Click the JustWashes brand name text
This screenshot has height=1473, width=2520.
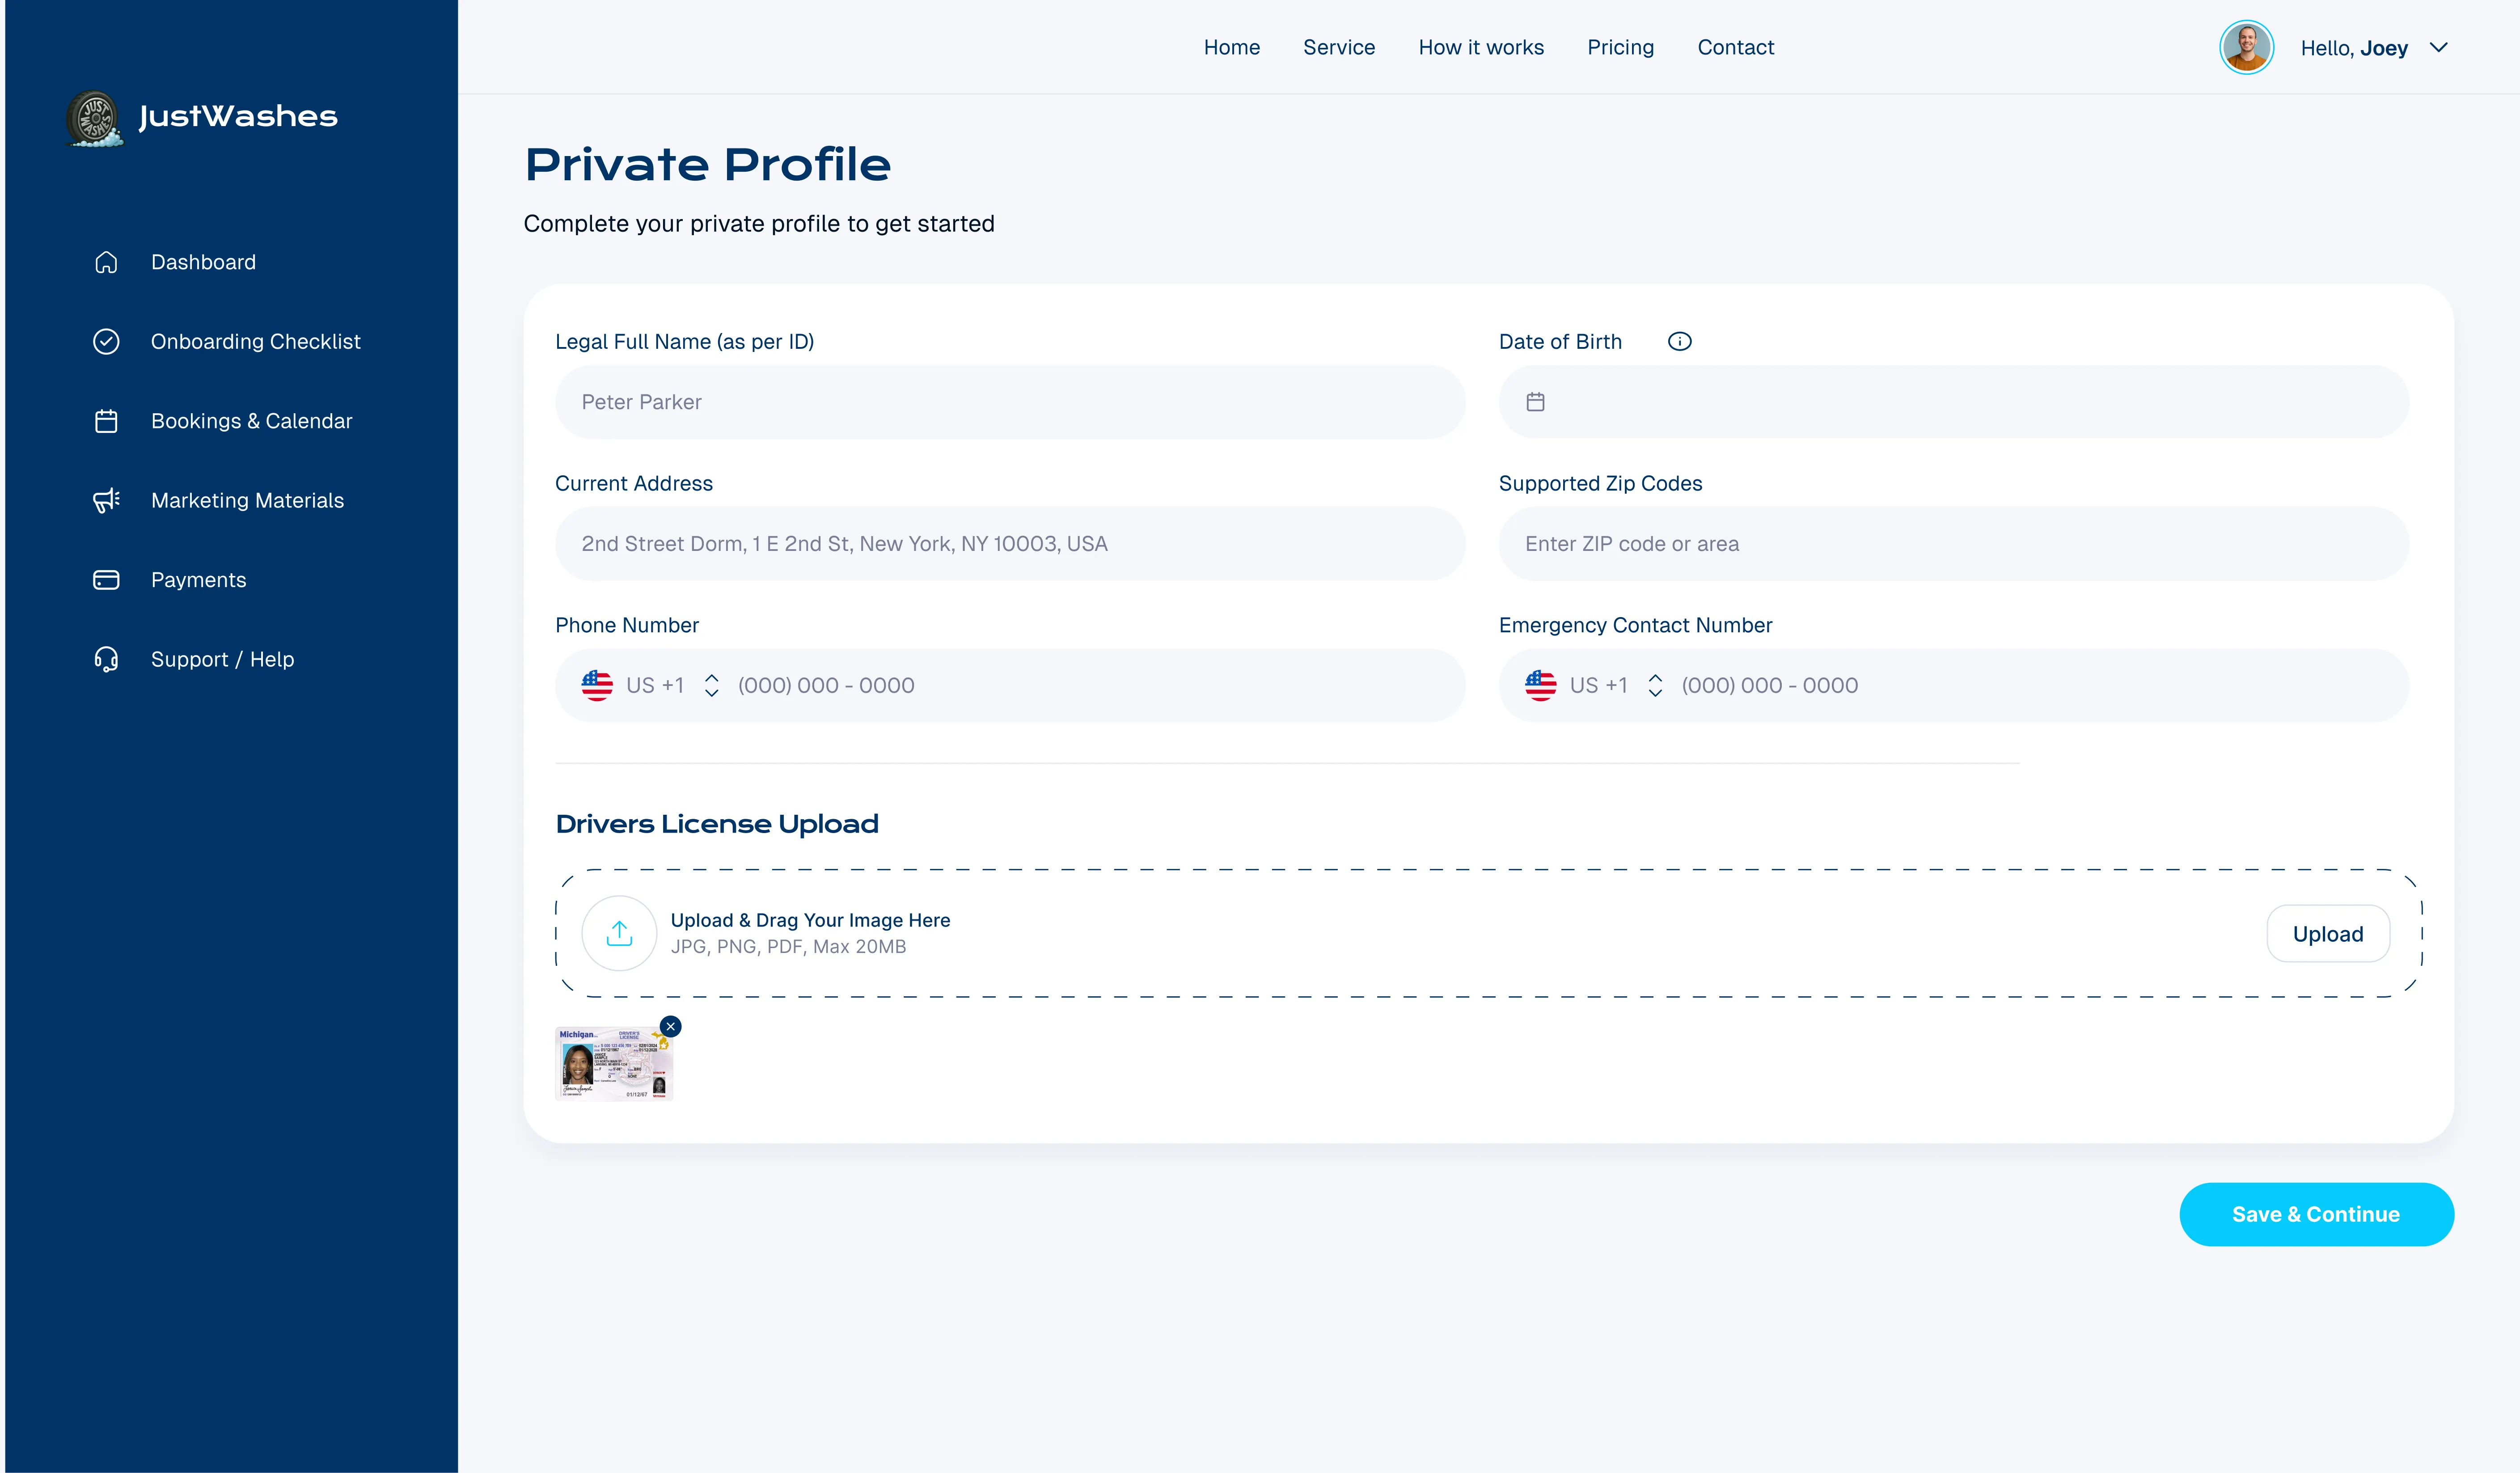pyautogui.click(x=238, y=117)
